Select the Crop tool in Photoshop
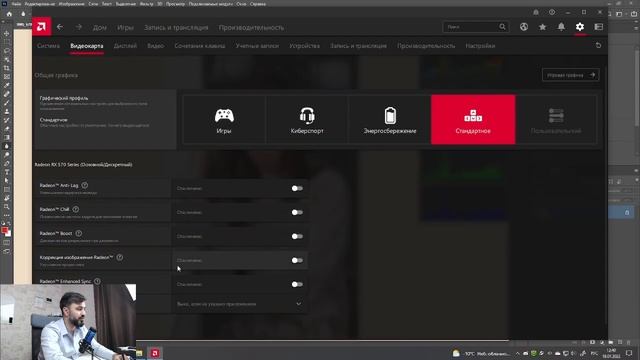Screen dimensions: 640x360 coord(7,68)
